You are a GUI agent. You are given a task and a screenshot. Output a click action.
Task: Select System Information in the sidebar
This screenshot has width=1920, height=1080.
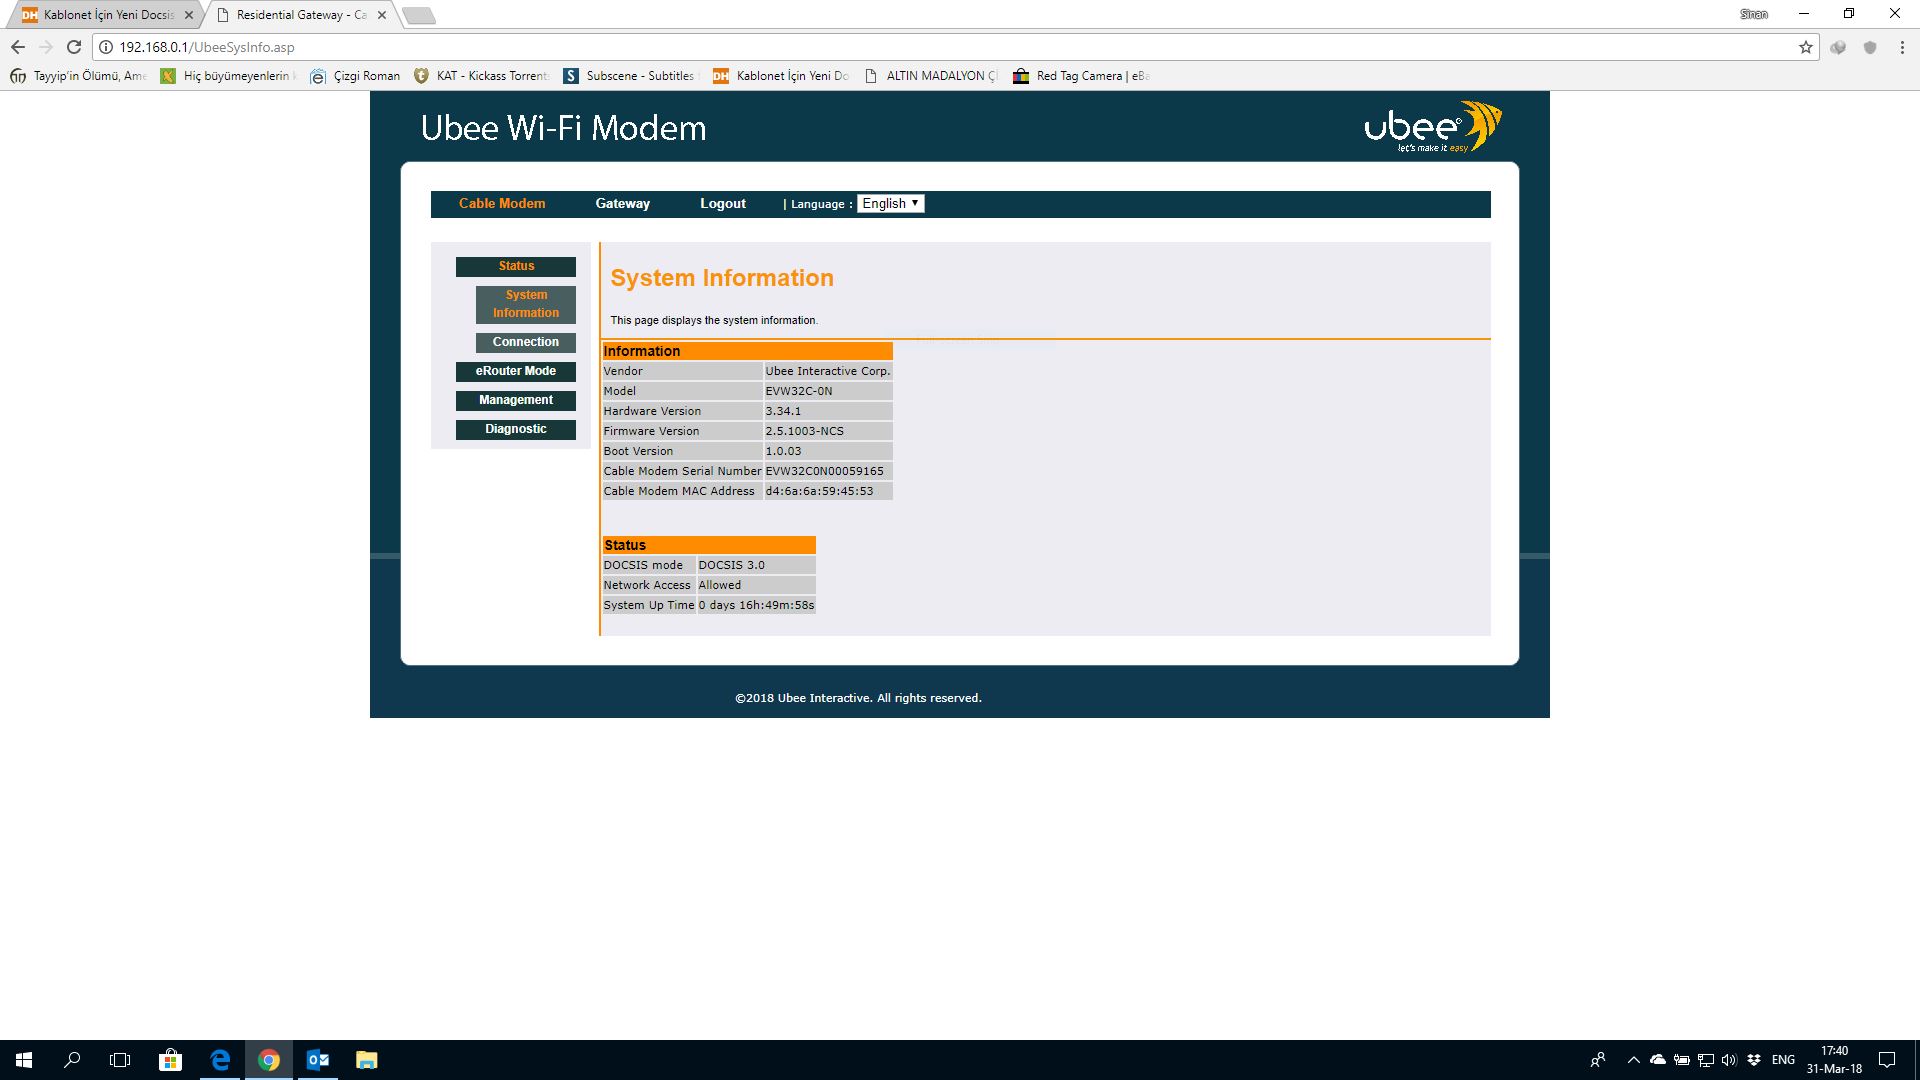pyautogui.click(x=526, y=304)
